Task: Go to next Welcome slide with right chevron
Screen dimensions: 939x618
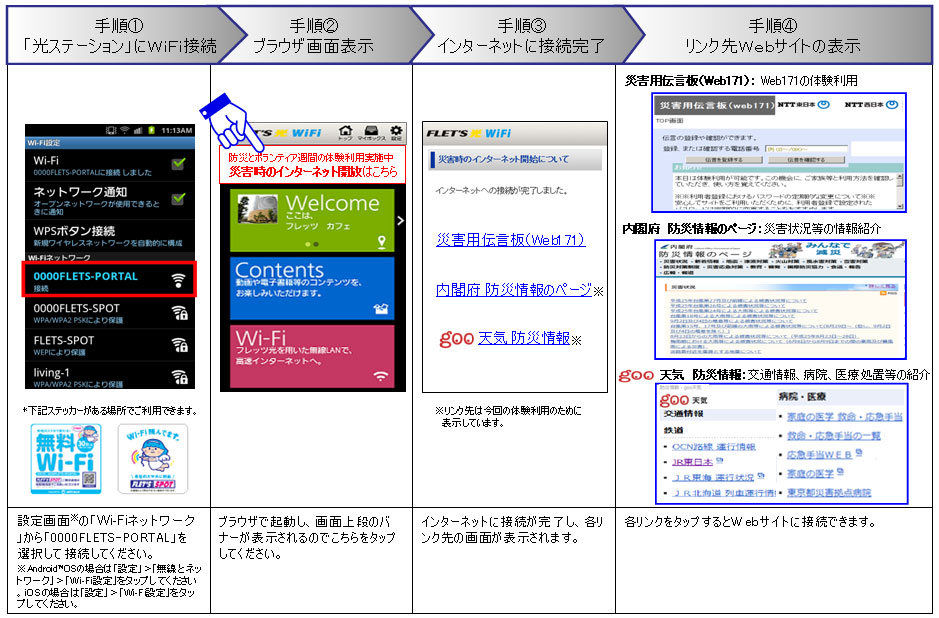Action: 400,221
